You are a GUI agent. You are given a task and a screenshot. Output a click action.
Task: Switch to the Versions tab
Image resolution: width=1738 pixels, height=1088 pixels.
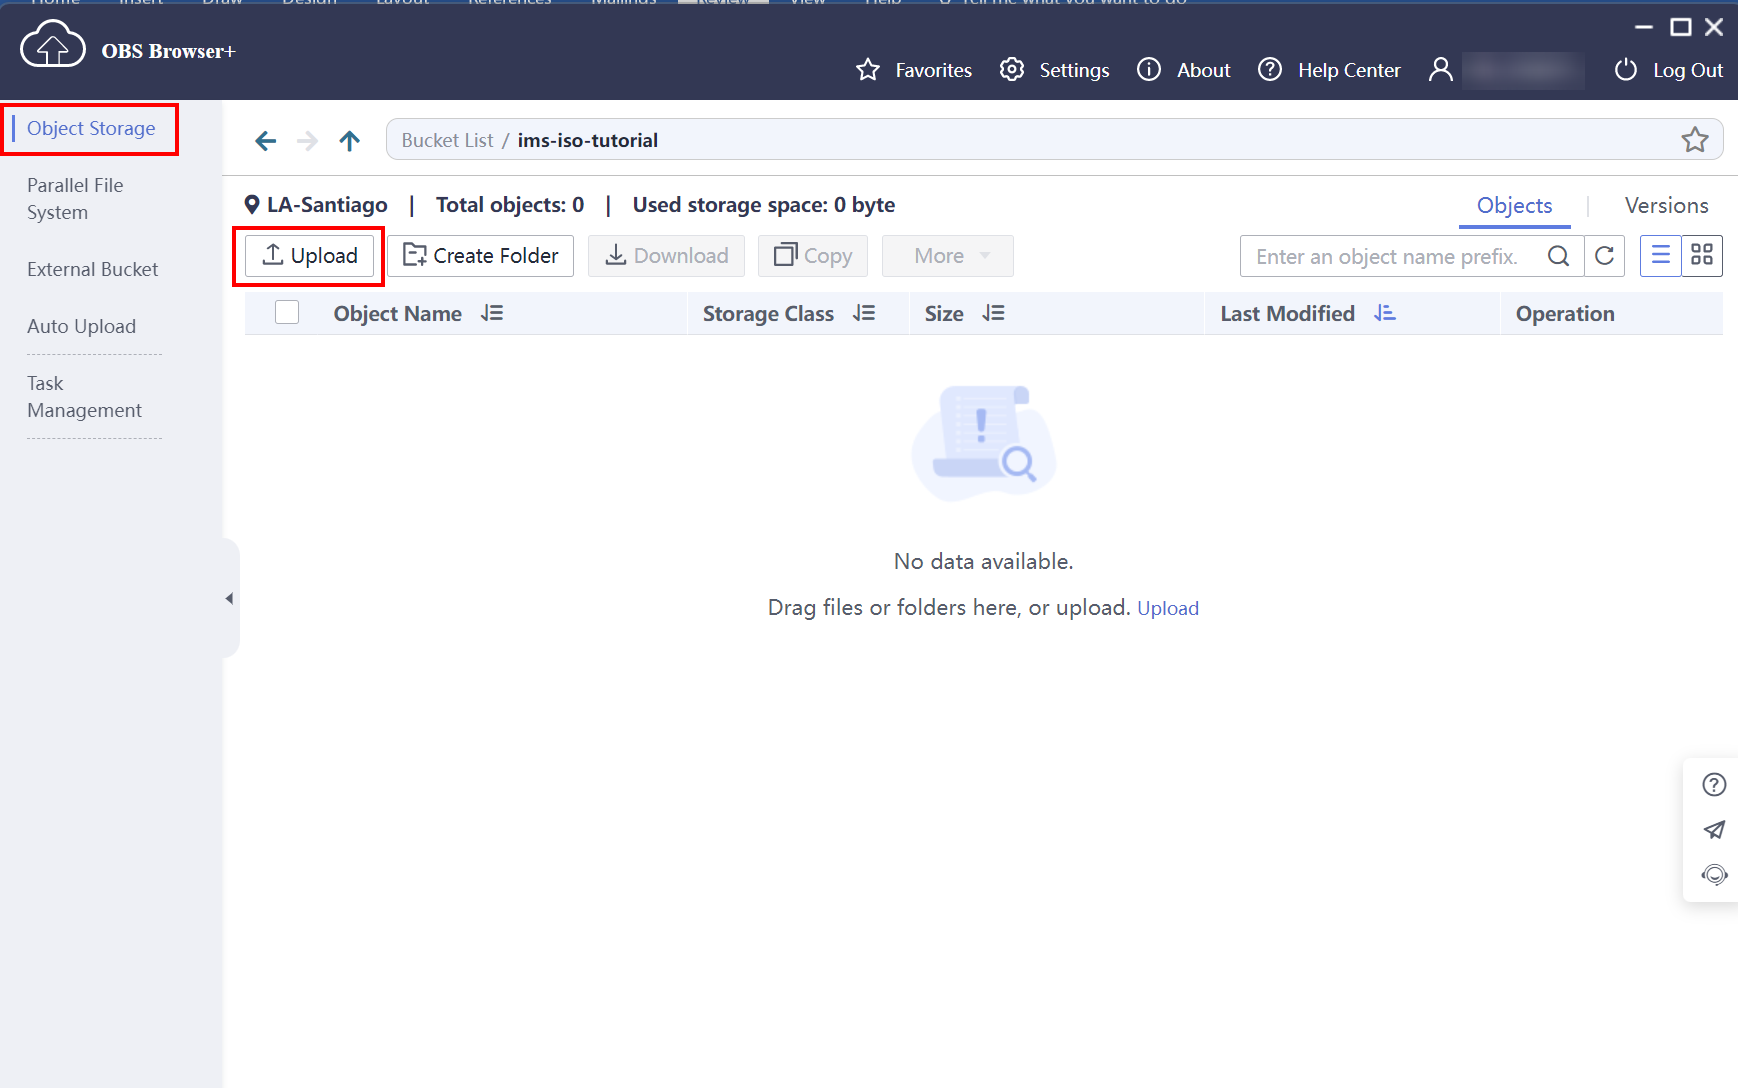coord(1666,206)
